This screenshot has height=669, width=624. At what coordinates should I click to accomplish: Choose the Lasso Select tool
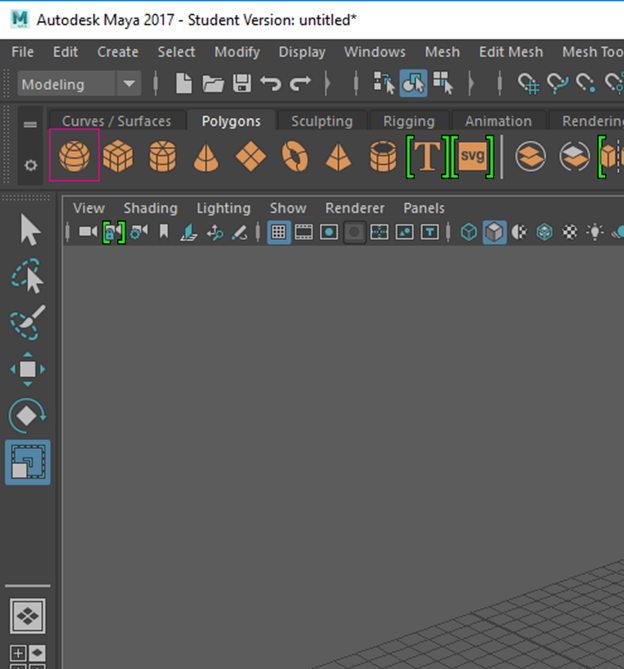point(28,276)
